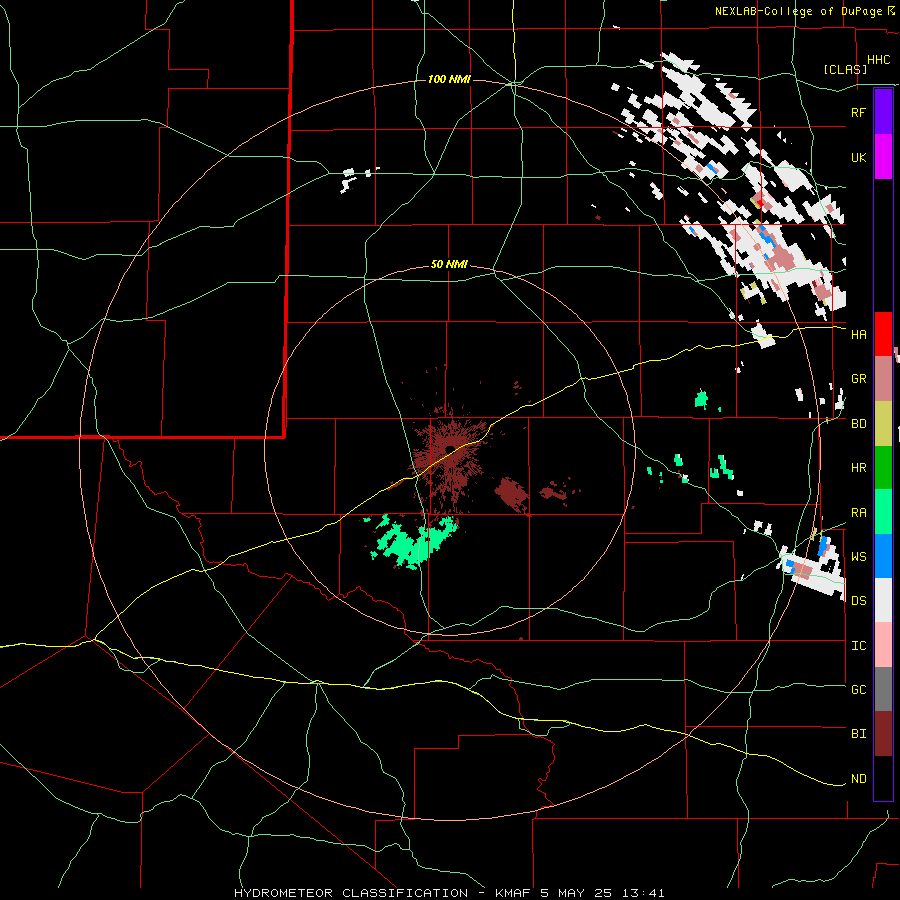
Task: Click the IC light pink legend swatch
Action: (x=883, y=645)
